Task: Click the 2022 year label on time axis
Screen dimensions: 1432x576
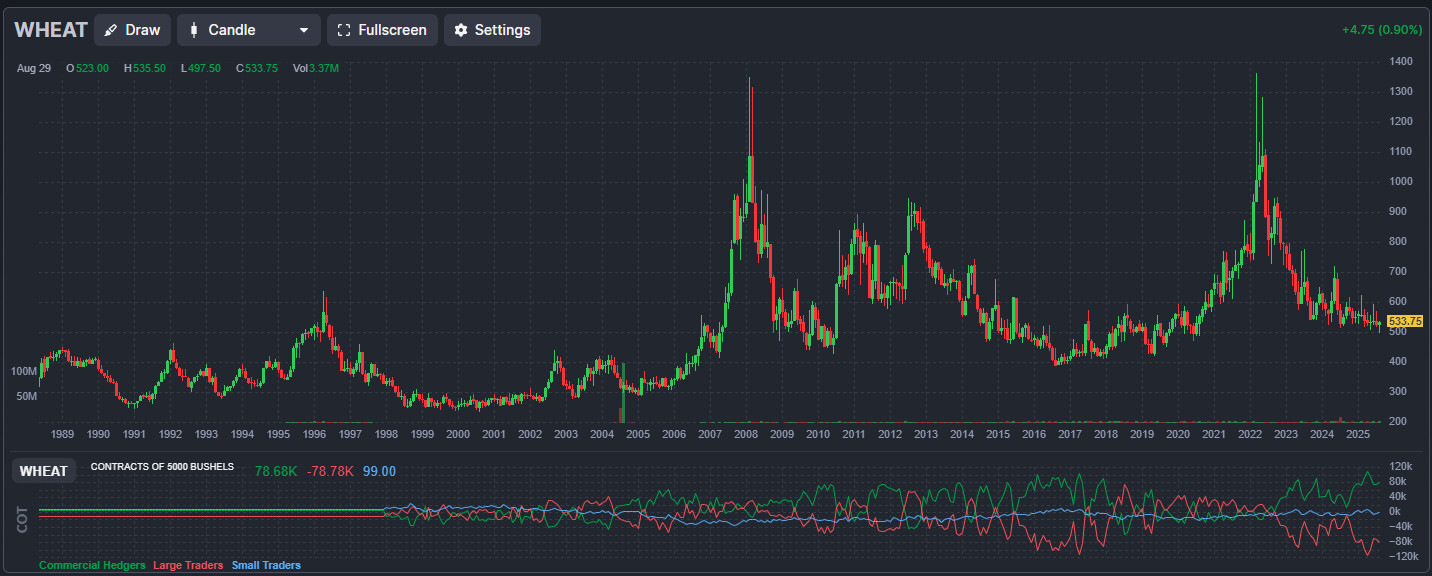Action: (1250, 434)
